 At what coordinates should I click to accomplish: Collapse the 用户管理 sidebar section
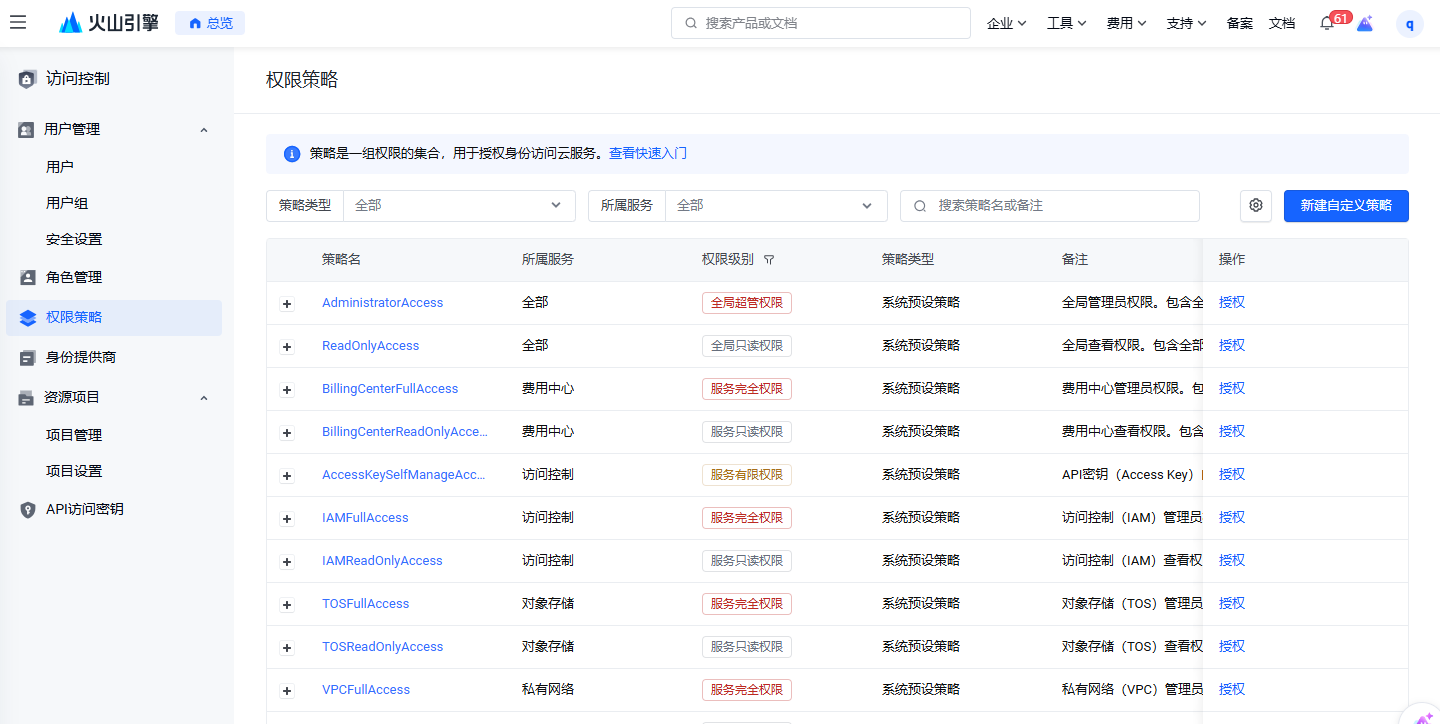pyautogui.click(x=204, y=130)
